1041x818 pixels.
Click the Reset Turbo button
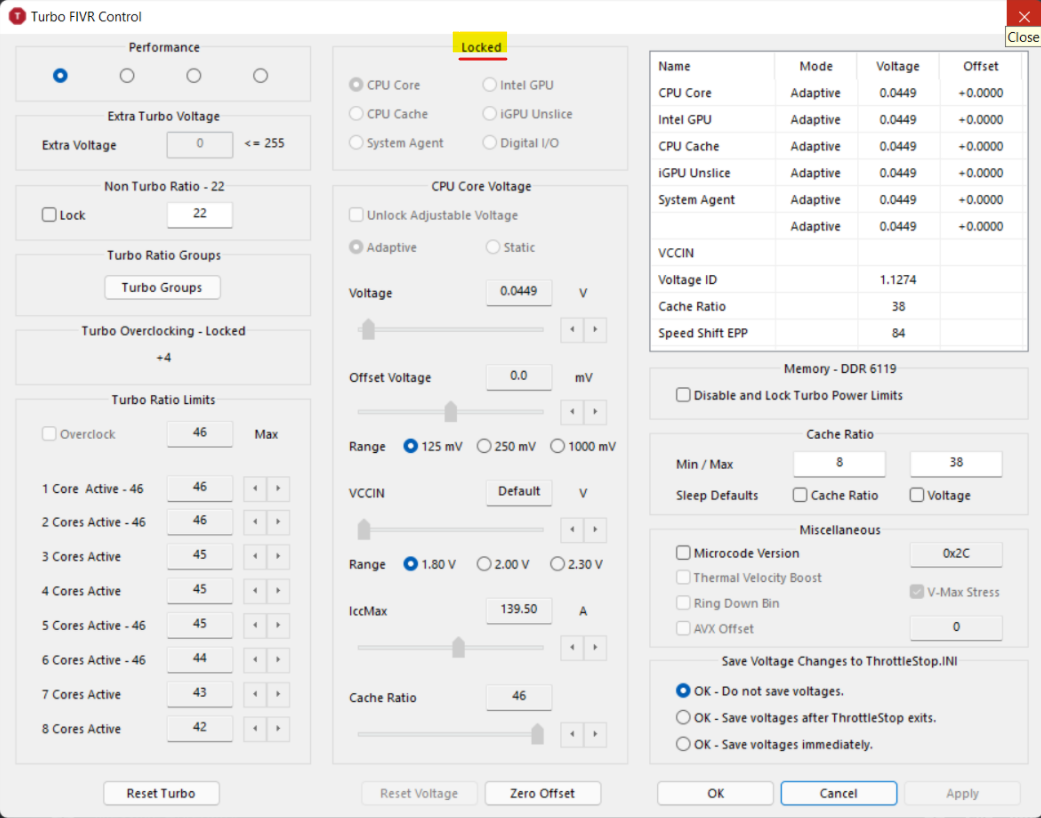point(161,793)
